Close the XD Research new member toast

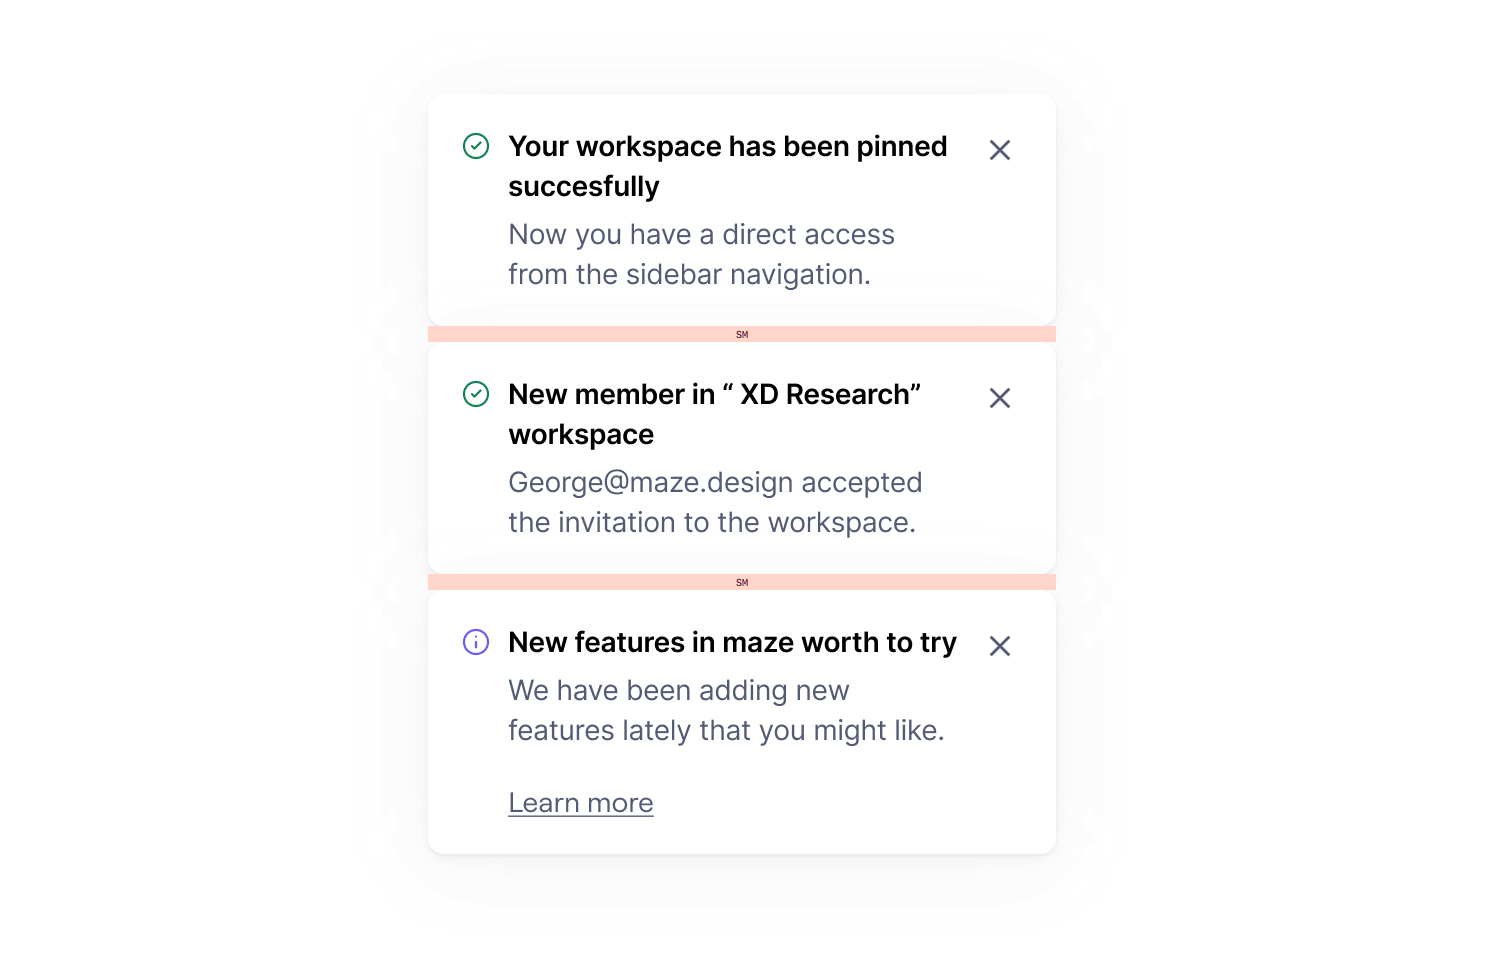999,398
